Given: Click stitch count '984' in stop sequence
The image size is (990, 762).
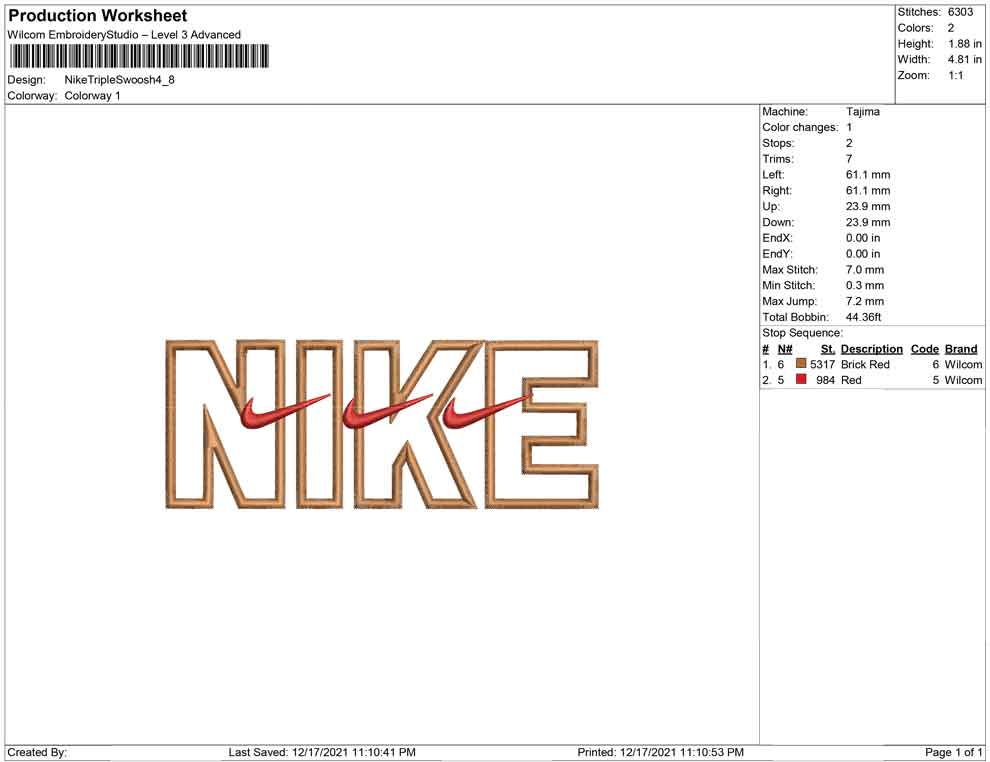Looking at the screenshot, I should point(826,380).
